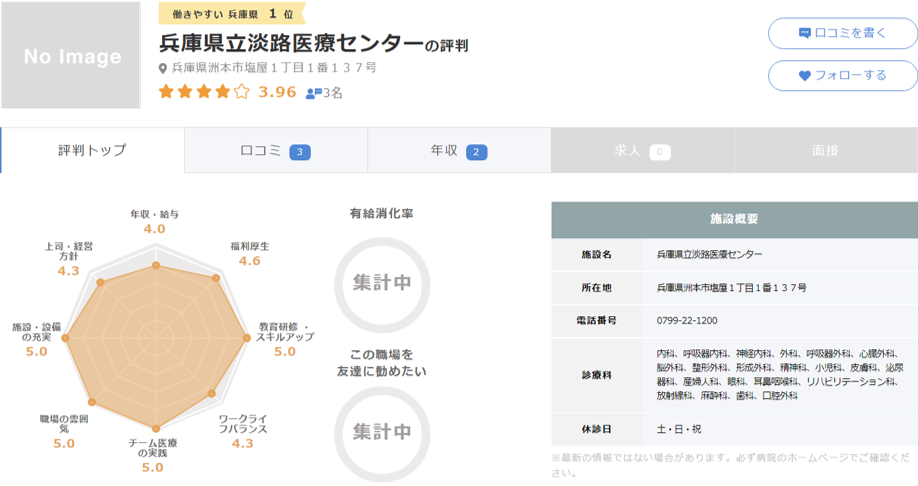Click the header address 兵庫県洲本市塩屋1丁目1番137号

click(274, 68)
